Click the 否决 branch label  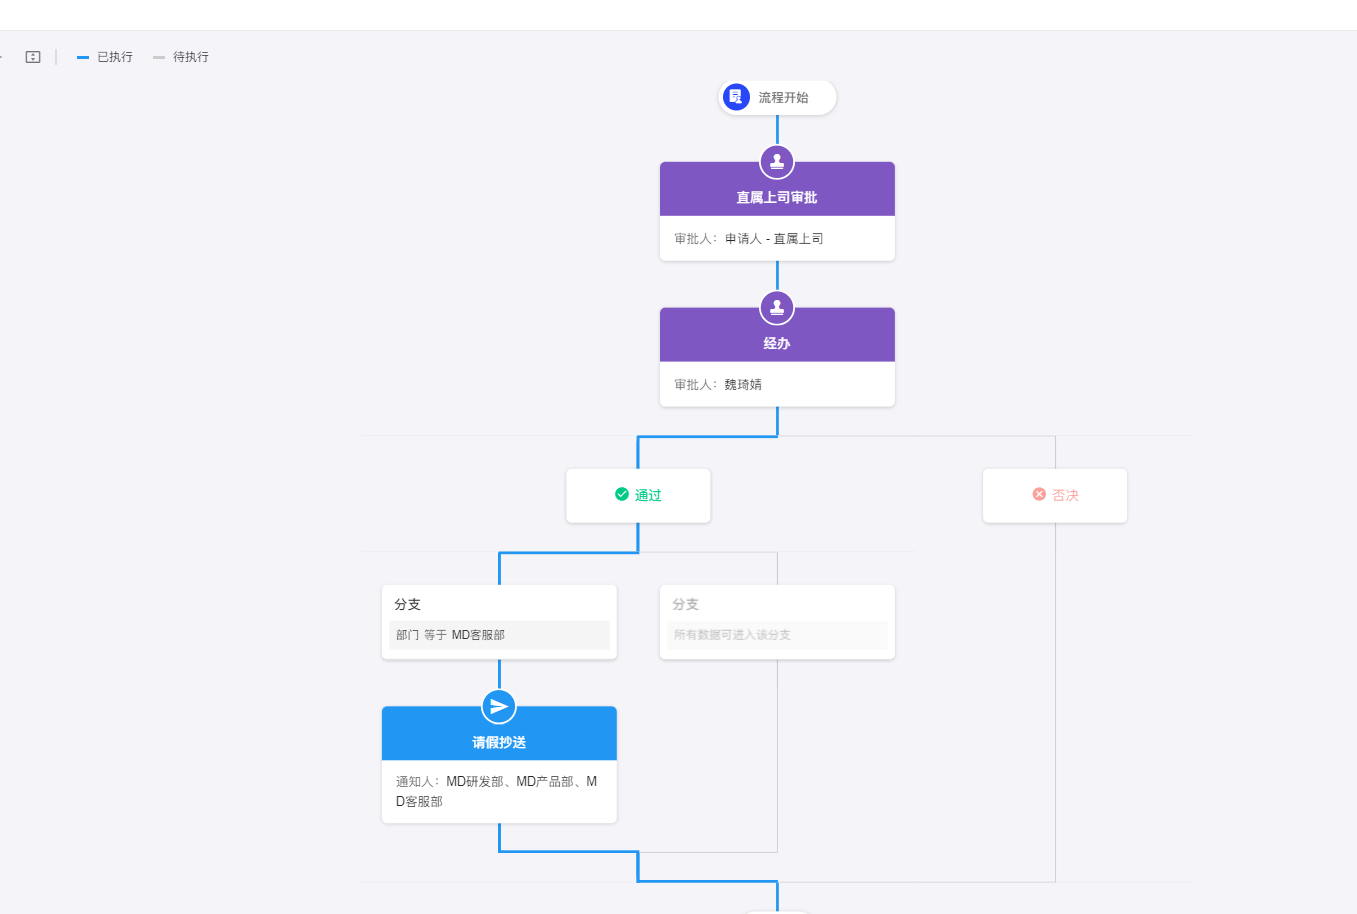[1065, 496]
